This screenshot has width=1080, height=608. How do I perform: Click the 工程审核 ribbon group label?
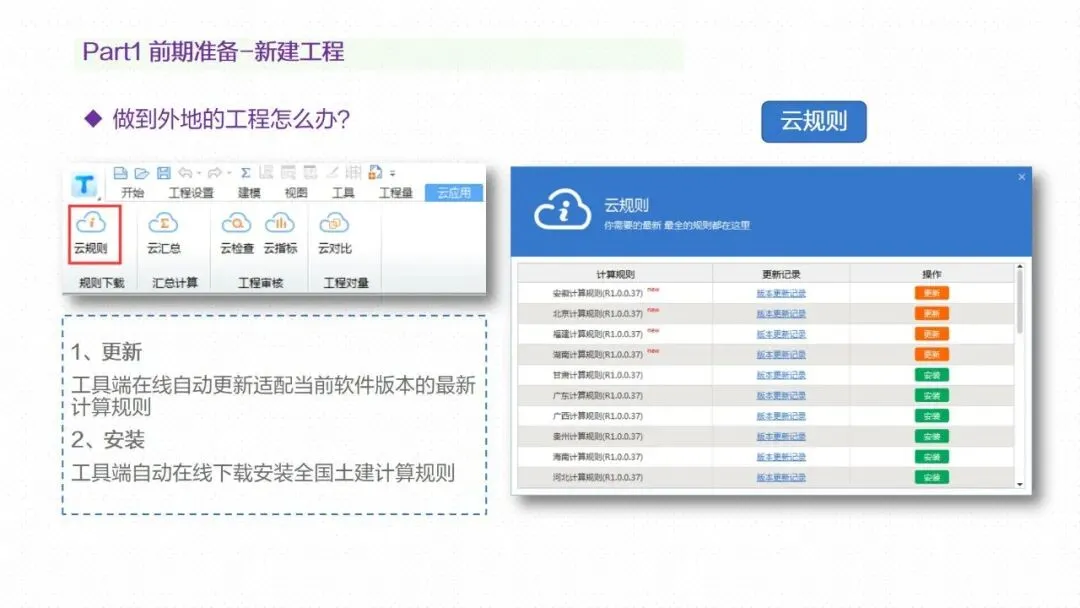pos(260,283)
